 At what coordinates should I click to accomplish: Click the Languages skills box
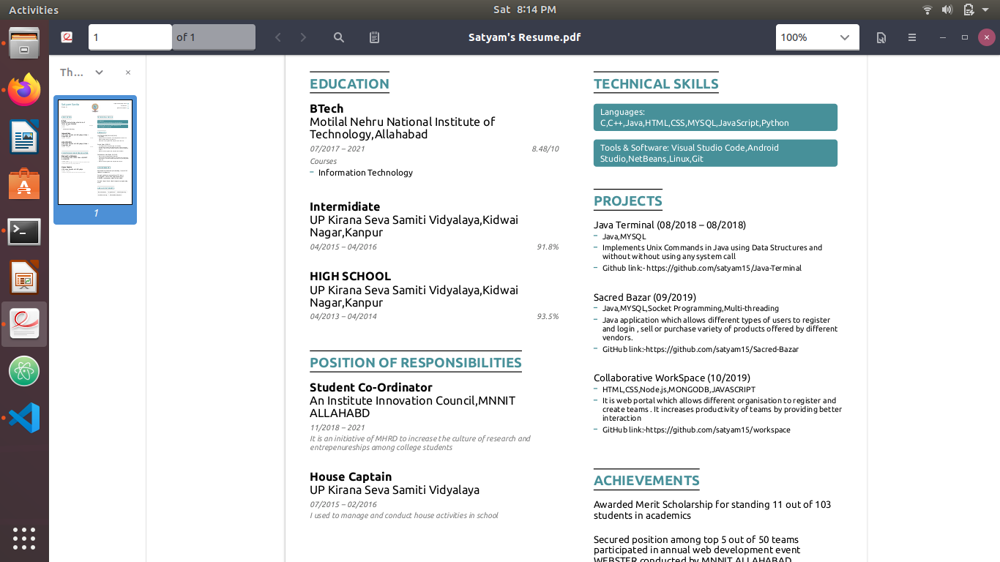tap(716, 117)
